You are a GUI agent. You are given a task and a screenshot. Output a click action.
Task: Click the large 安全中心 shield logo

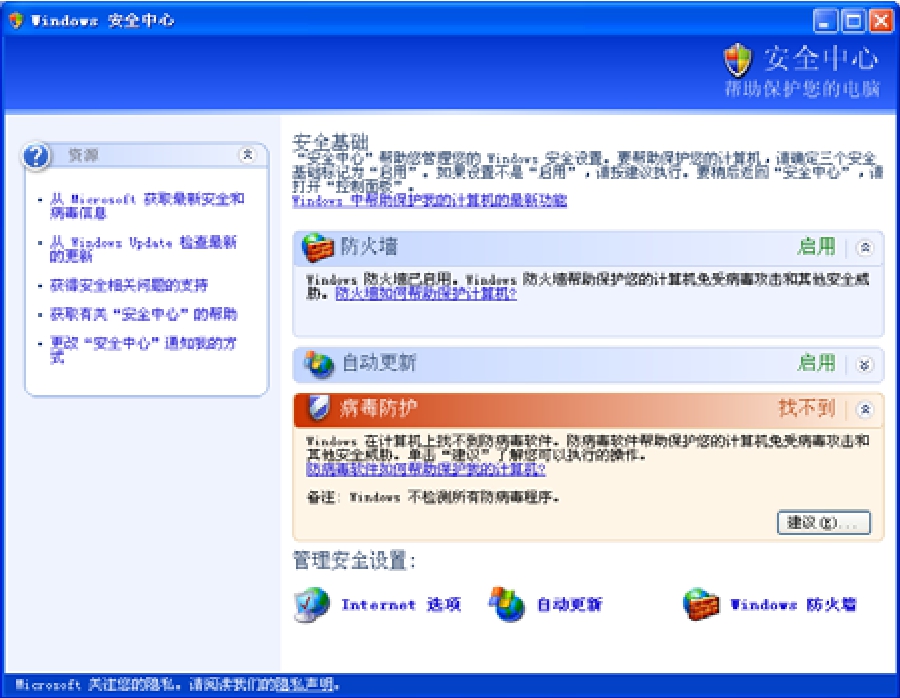click(738, 60)
